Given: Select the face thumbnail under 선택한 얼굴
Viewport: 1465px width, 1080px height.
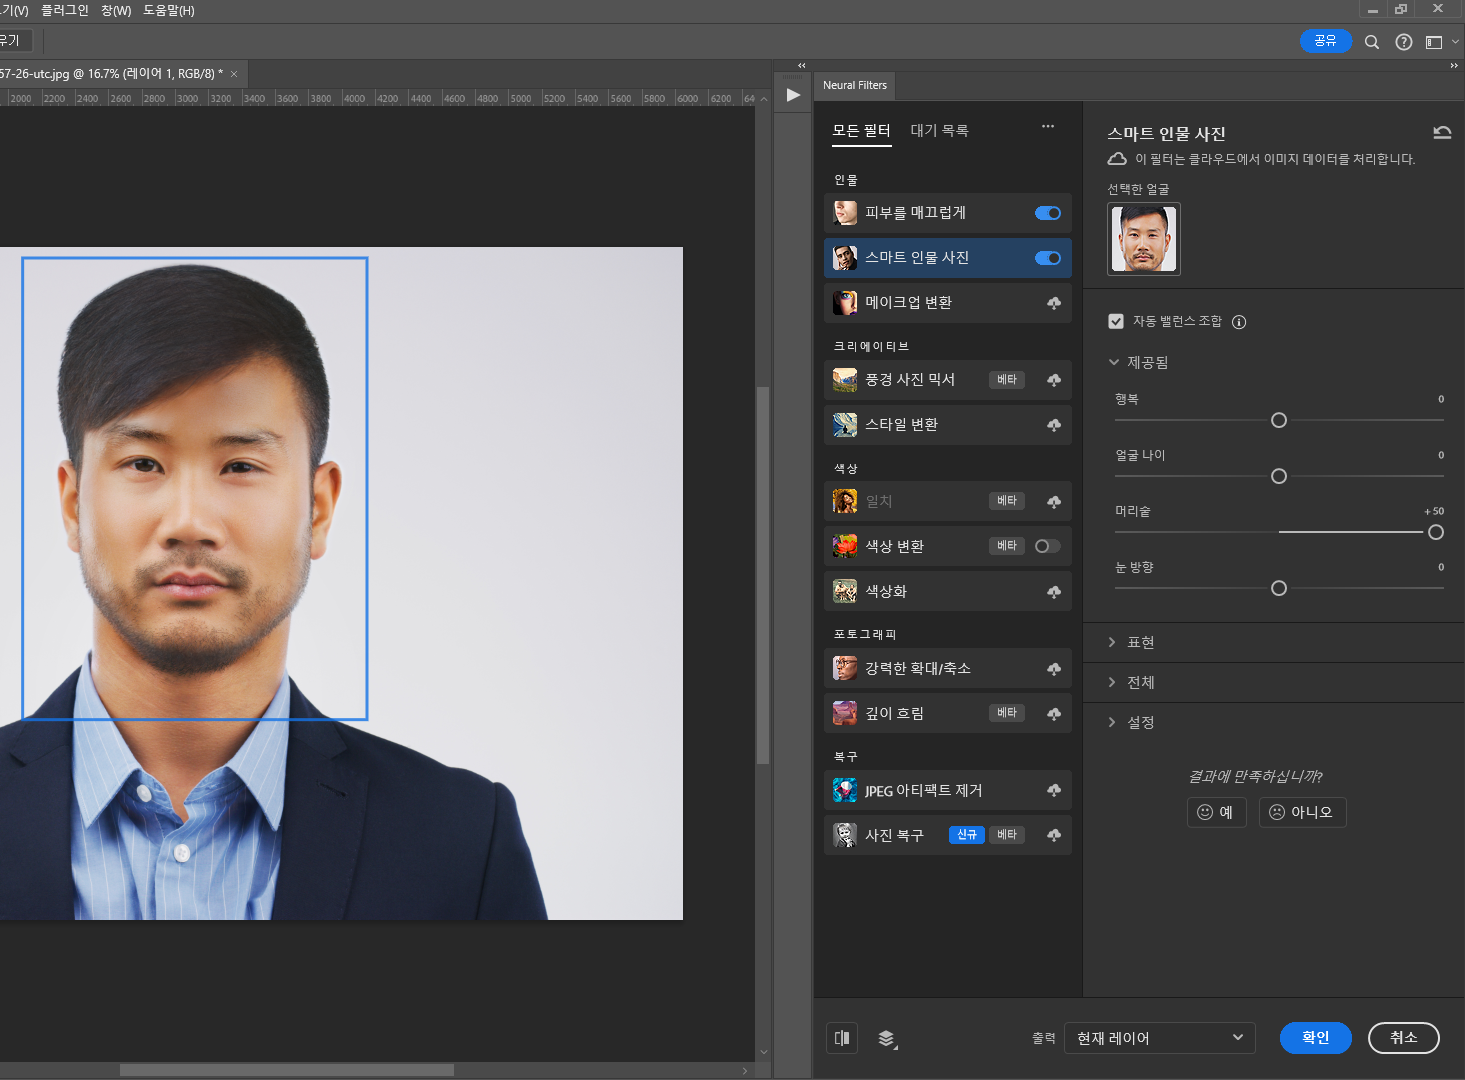Looking at the screenshot, I should coord(1144,239).
